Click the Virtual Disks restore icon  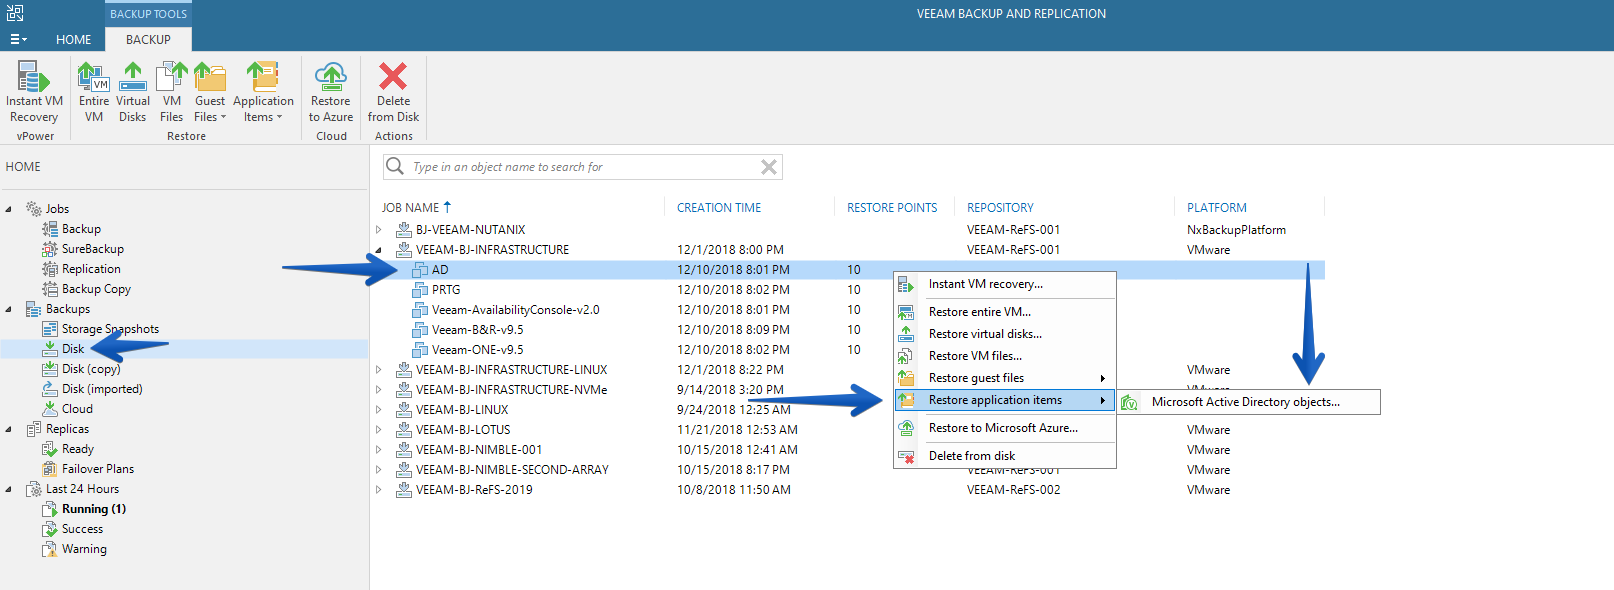pos(132,76)
